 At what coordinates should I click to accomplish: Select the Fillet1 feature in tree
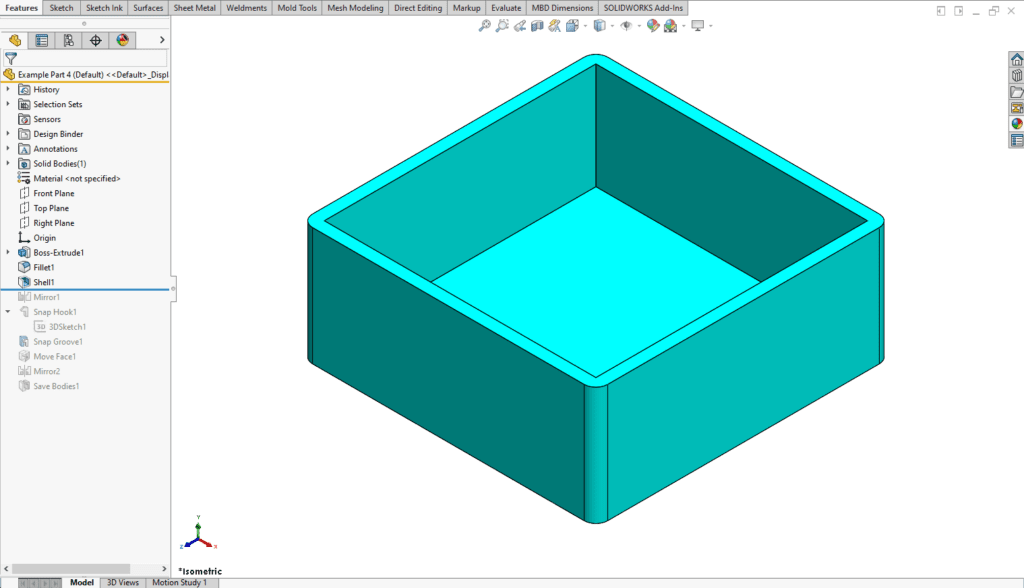[x=43, y=268]
